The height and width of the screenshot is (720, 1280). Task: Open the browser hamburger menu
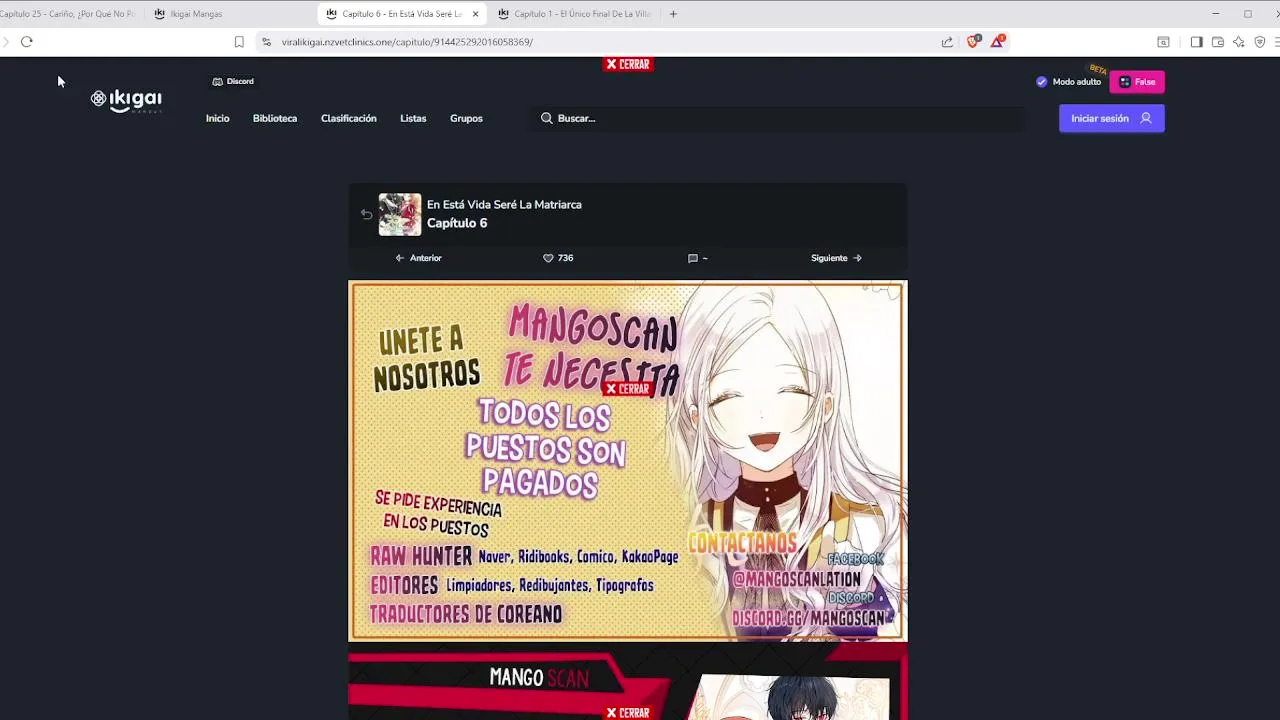point(1277,42)
